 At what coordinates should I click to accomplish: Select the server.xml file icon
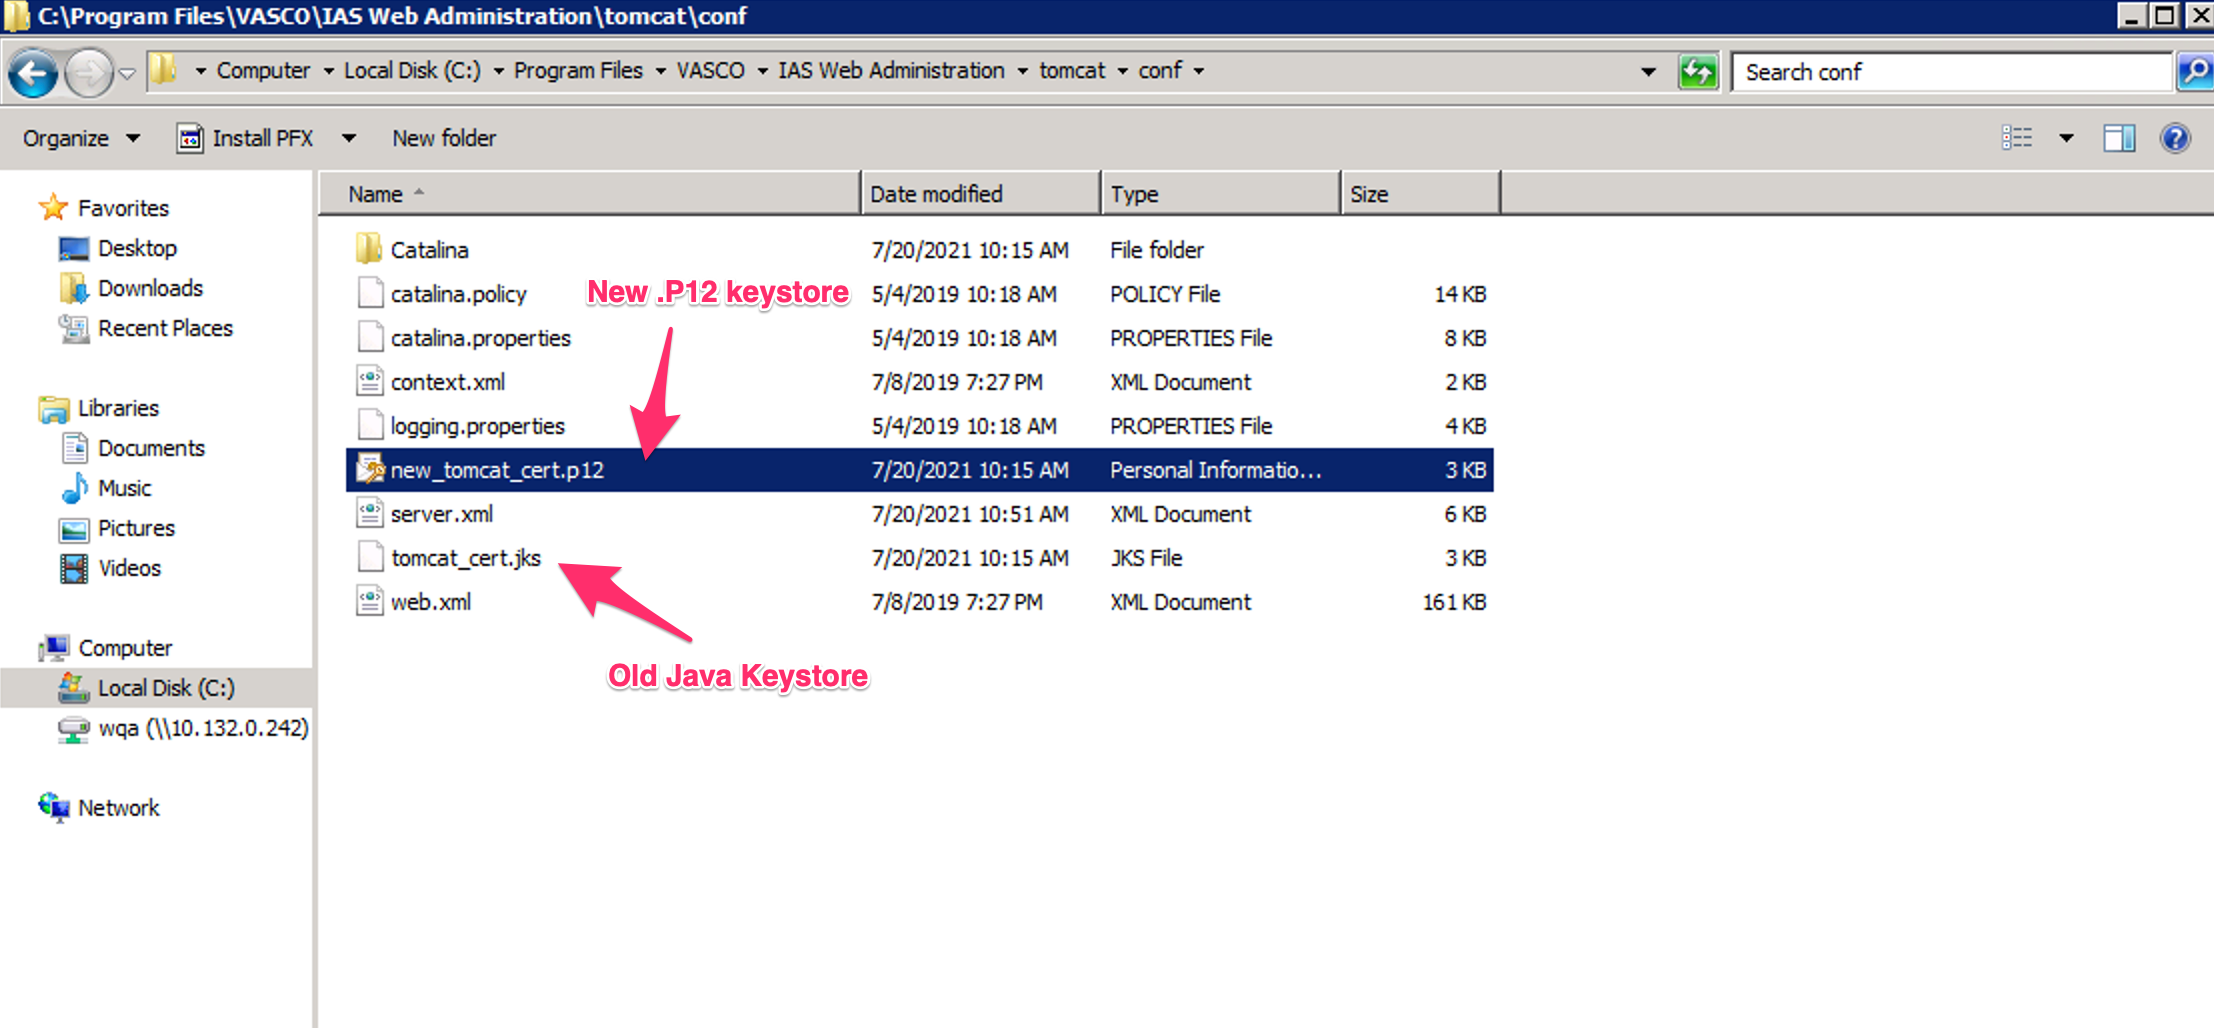[371, 514]
